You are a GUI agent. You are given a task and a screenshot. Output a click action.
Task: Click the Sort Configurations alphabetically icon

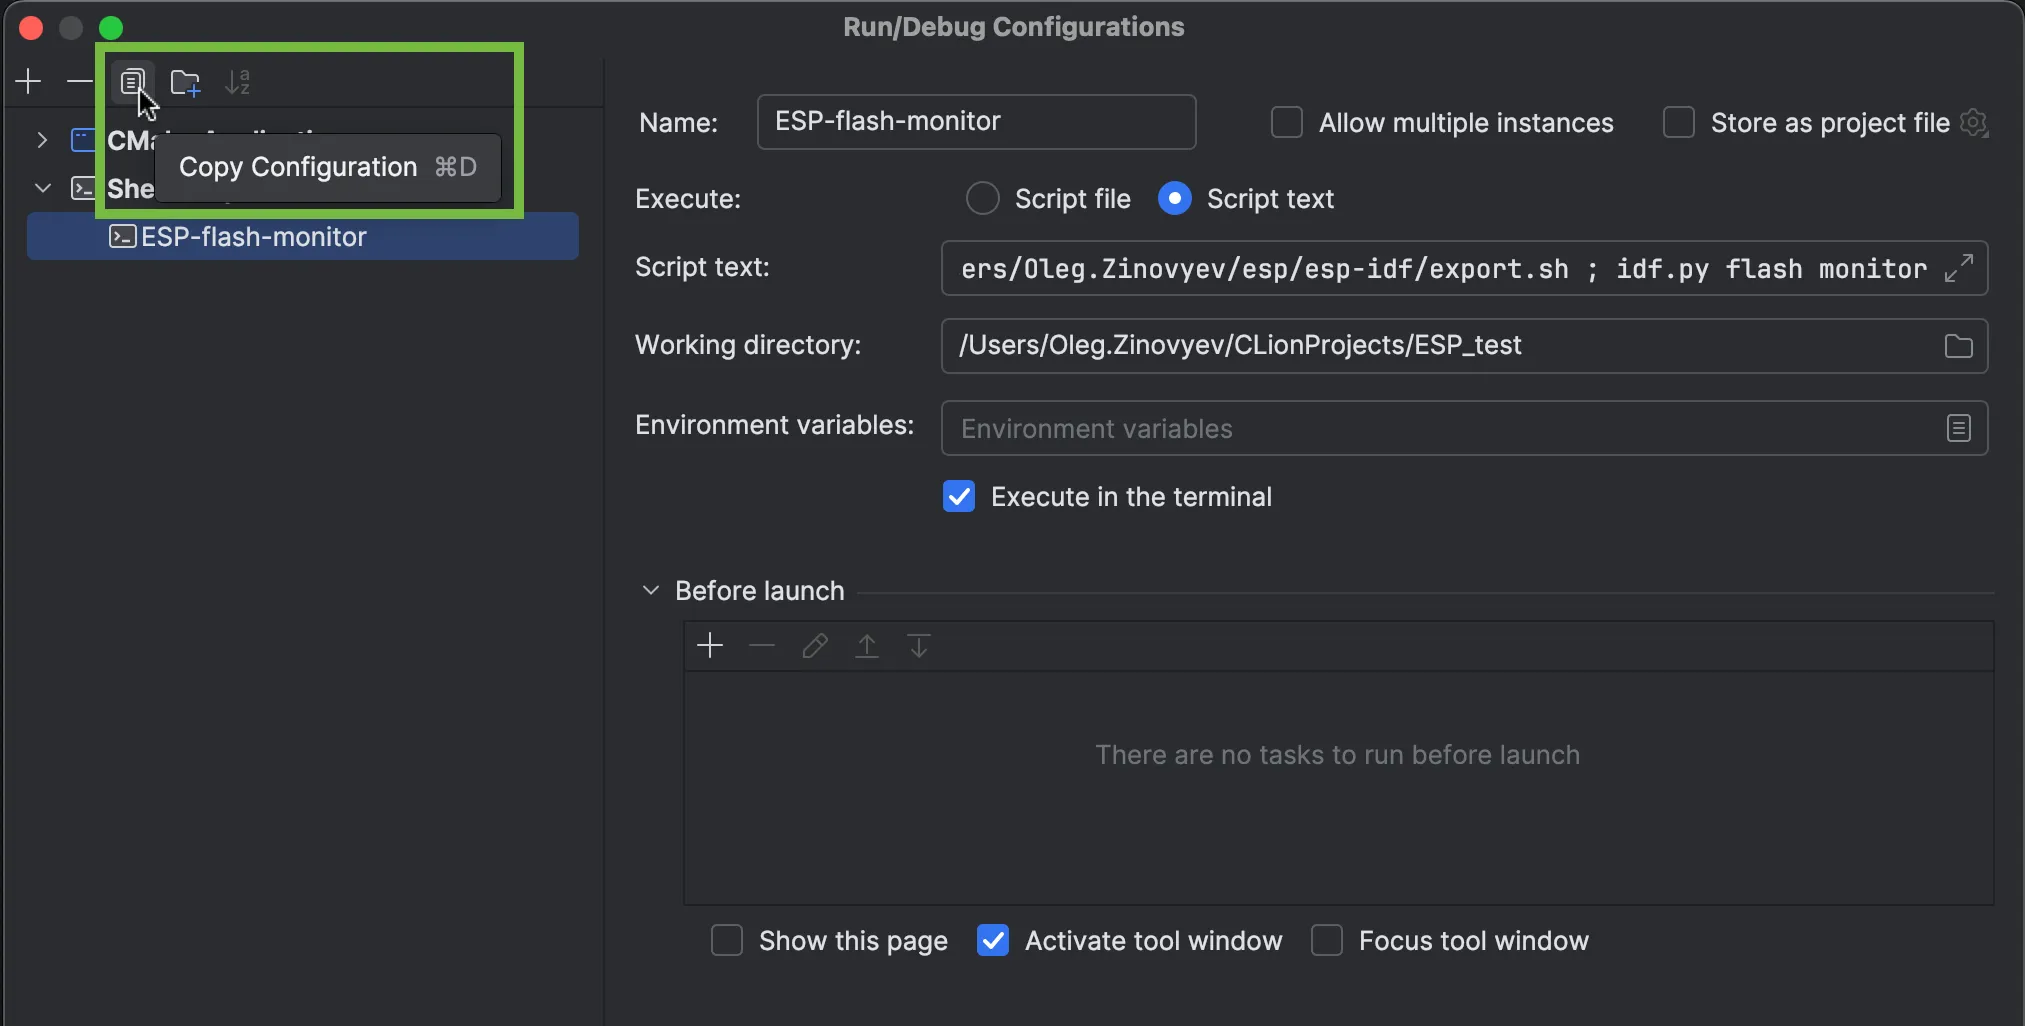[237, 82]
